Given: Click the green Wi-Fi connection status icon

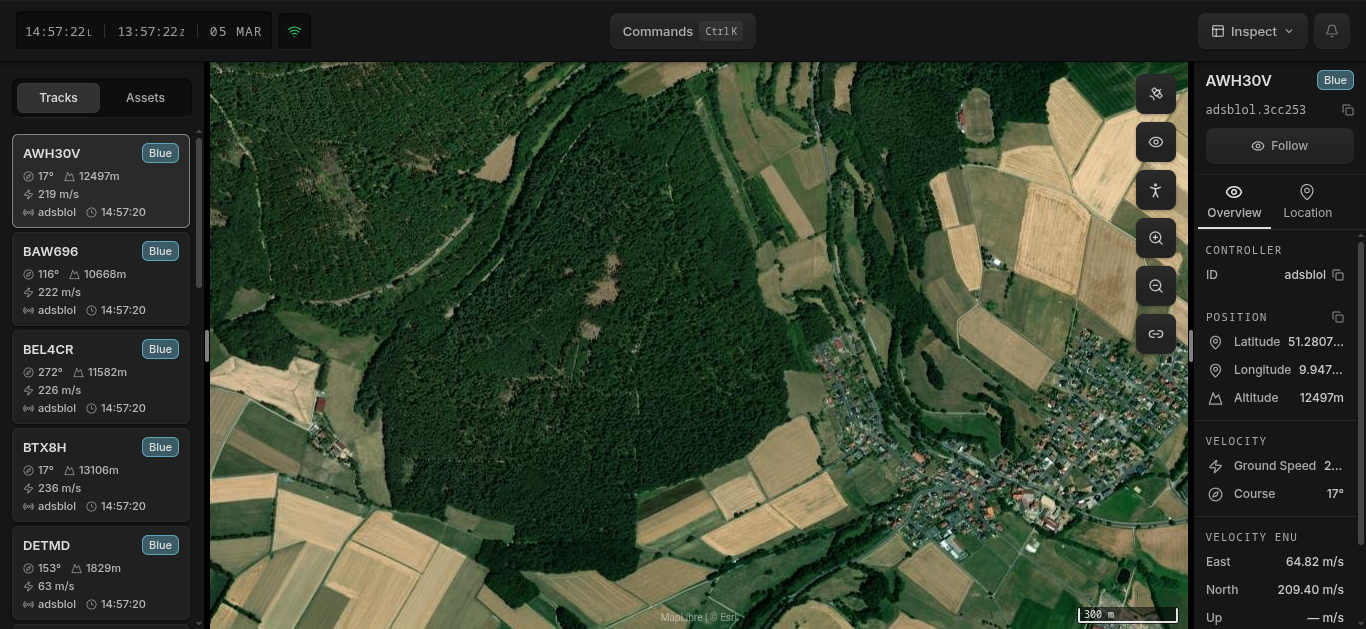Looking at the screenshot, I should pos(294,31).
